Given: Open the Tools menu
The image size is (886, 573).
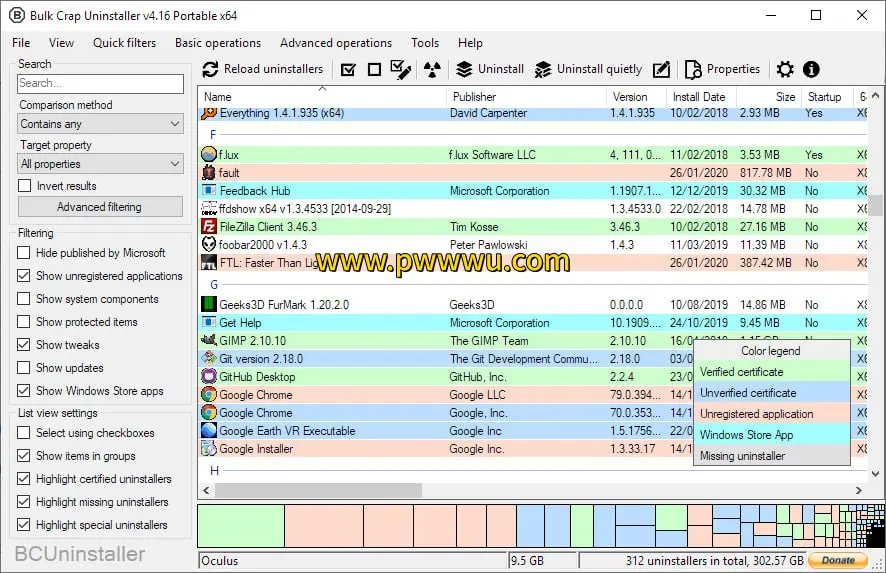Looking at the screenshot, I should [x=425, y=43].
